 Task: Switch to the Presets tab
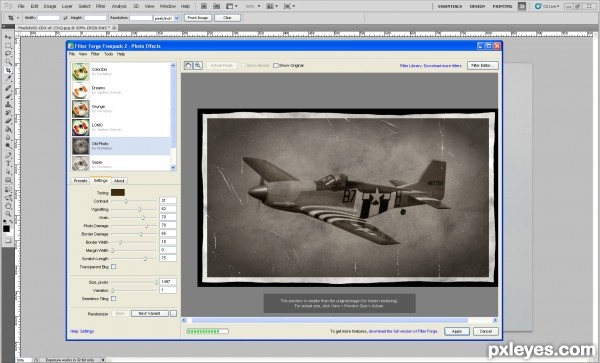coord(80,181)
